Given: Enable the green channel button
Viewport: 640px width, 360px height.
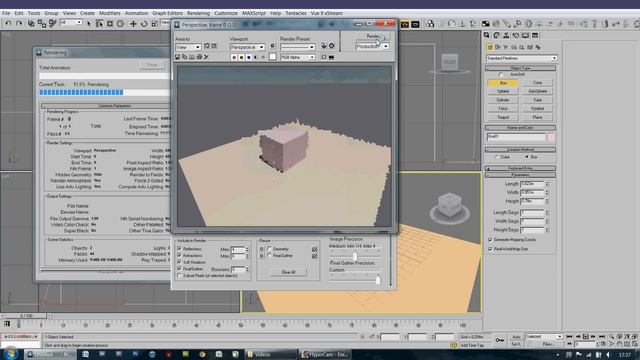Looking at the screenshot, I should 241,57.
